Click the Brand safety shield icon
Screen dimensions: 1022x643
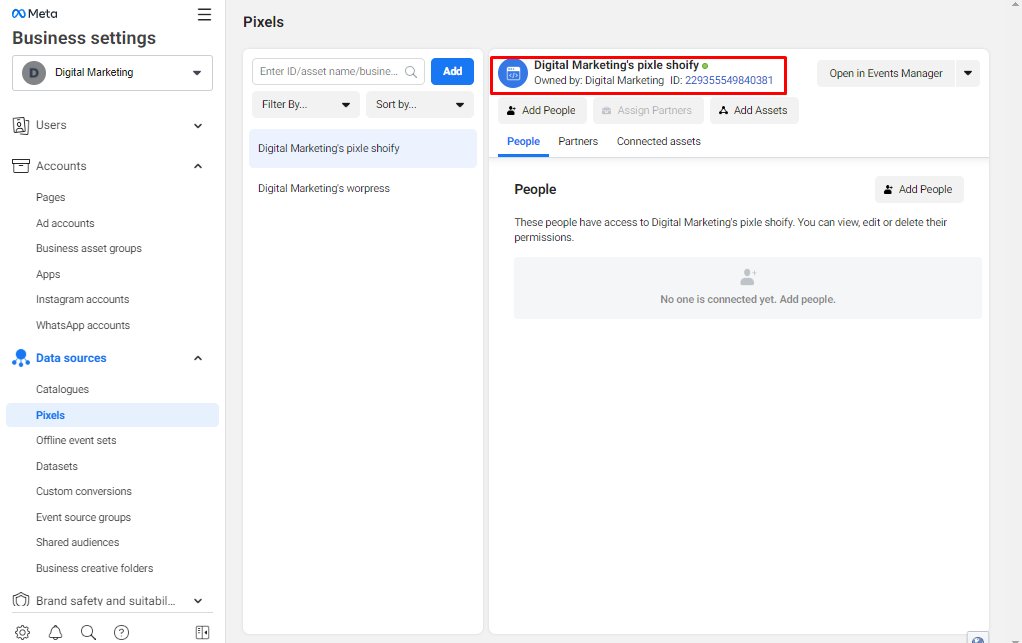21,599
